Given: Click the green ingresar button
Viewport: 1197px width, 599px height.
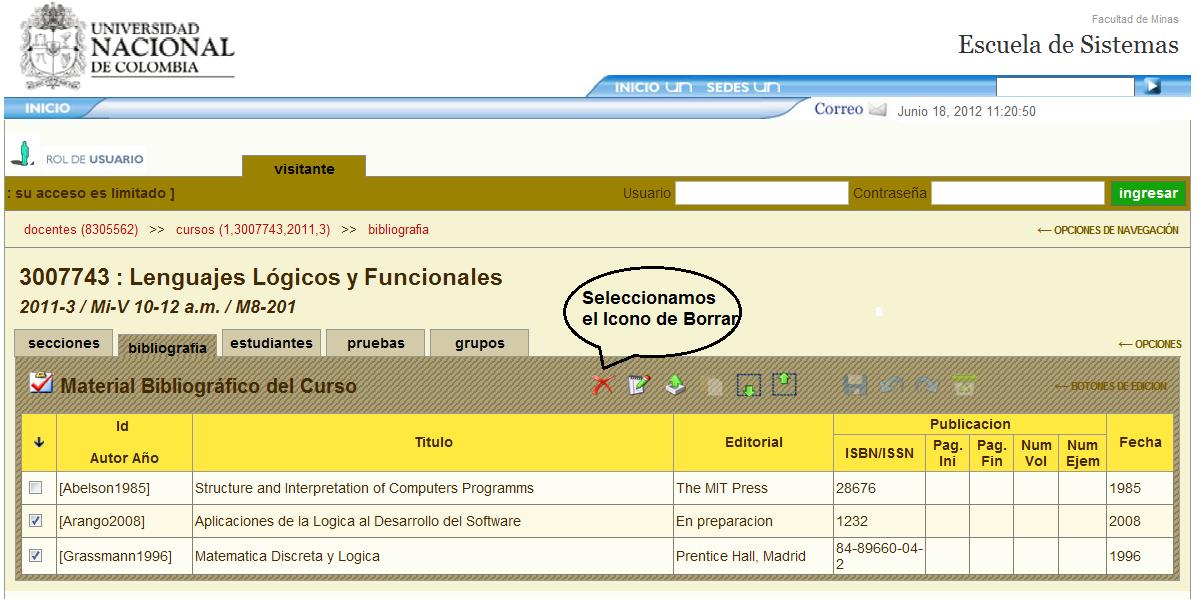Looking at the screenshot, I should [1148, 193].
